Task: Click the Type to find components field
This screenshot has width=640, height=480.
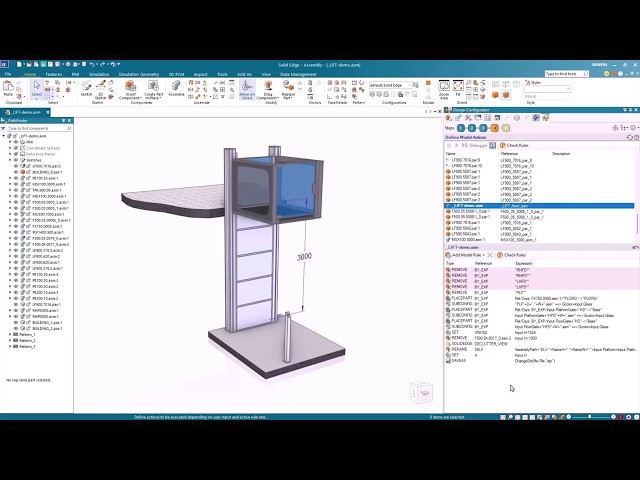Action: [x=37, y=128]
